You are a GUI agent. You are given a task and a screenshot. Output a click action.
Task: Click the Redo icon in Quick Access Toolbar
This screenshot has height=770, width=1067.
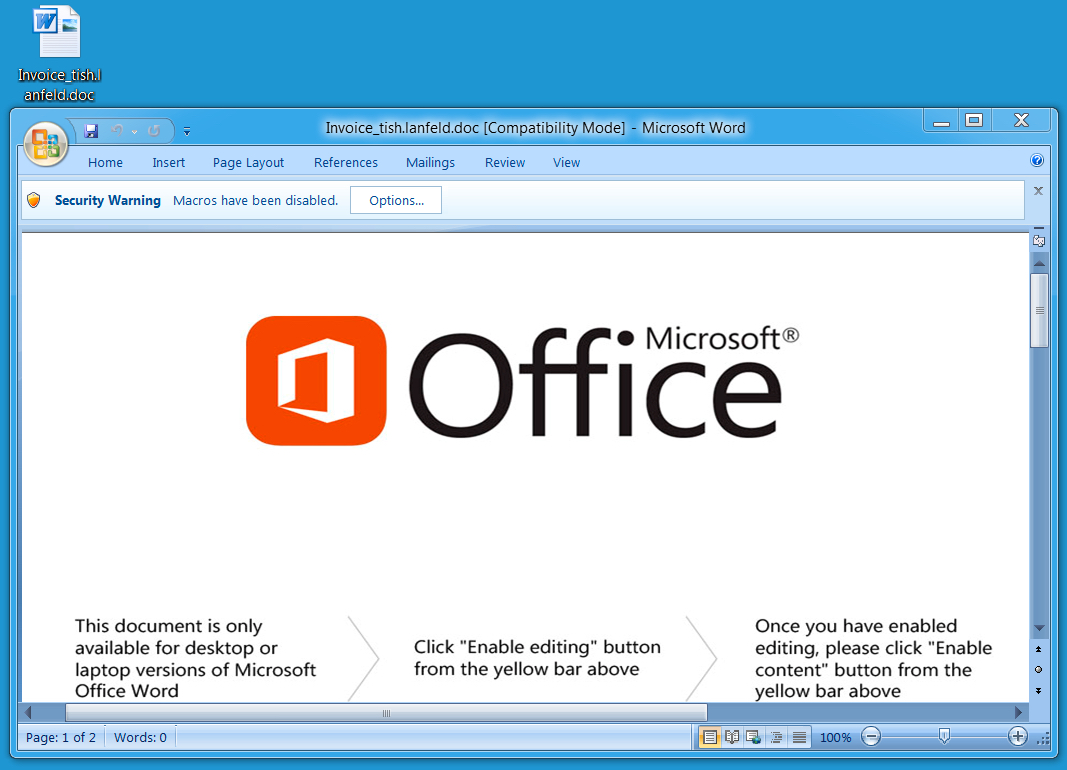click(x=154, y=131)
